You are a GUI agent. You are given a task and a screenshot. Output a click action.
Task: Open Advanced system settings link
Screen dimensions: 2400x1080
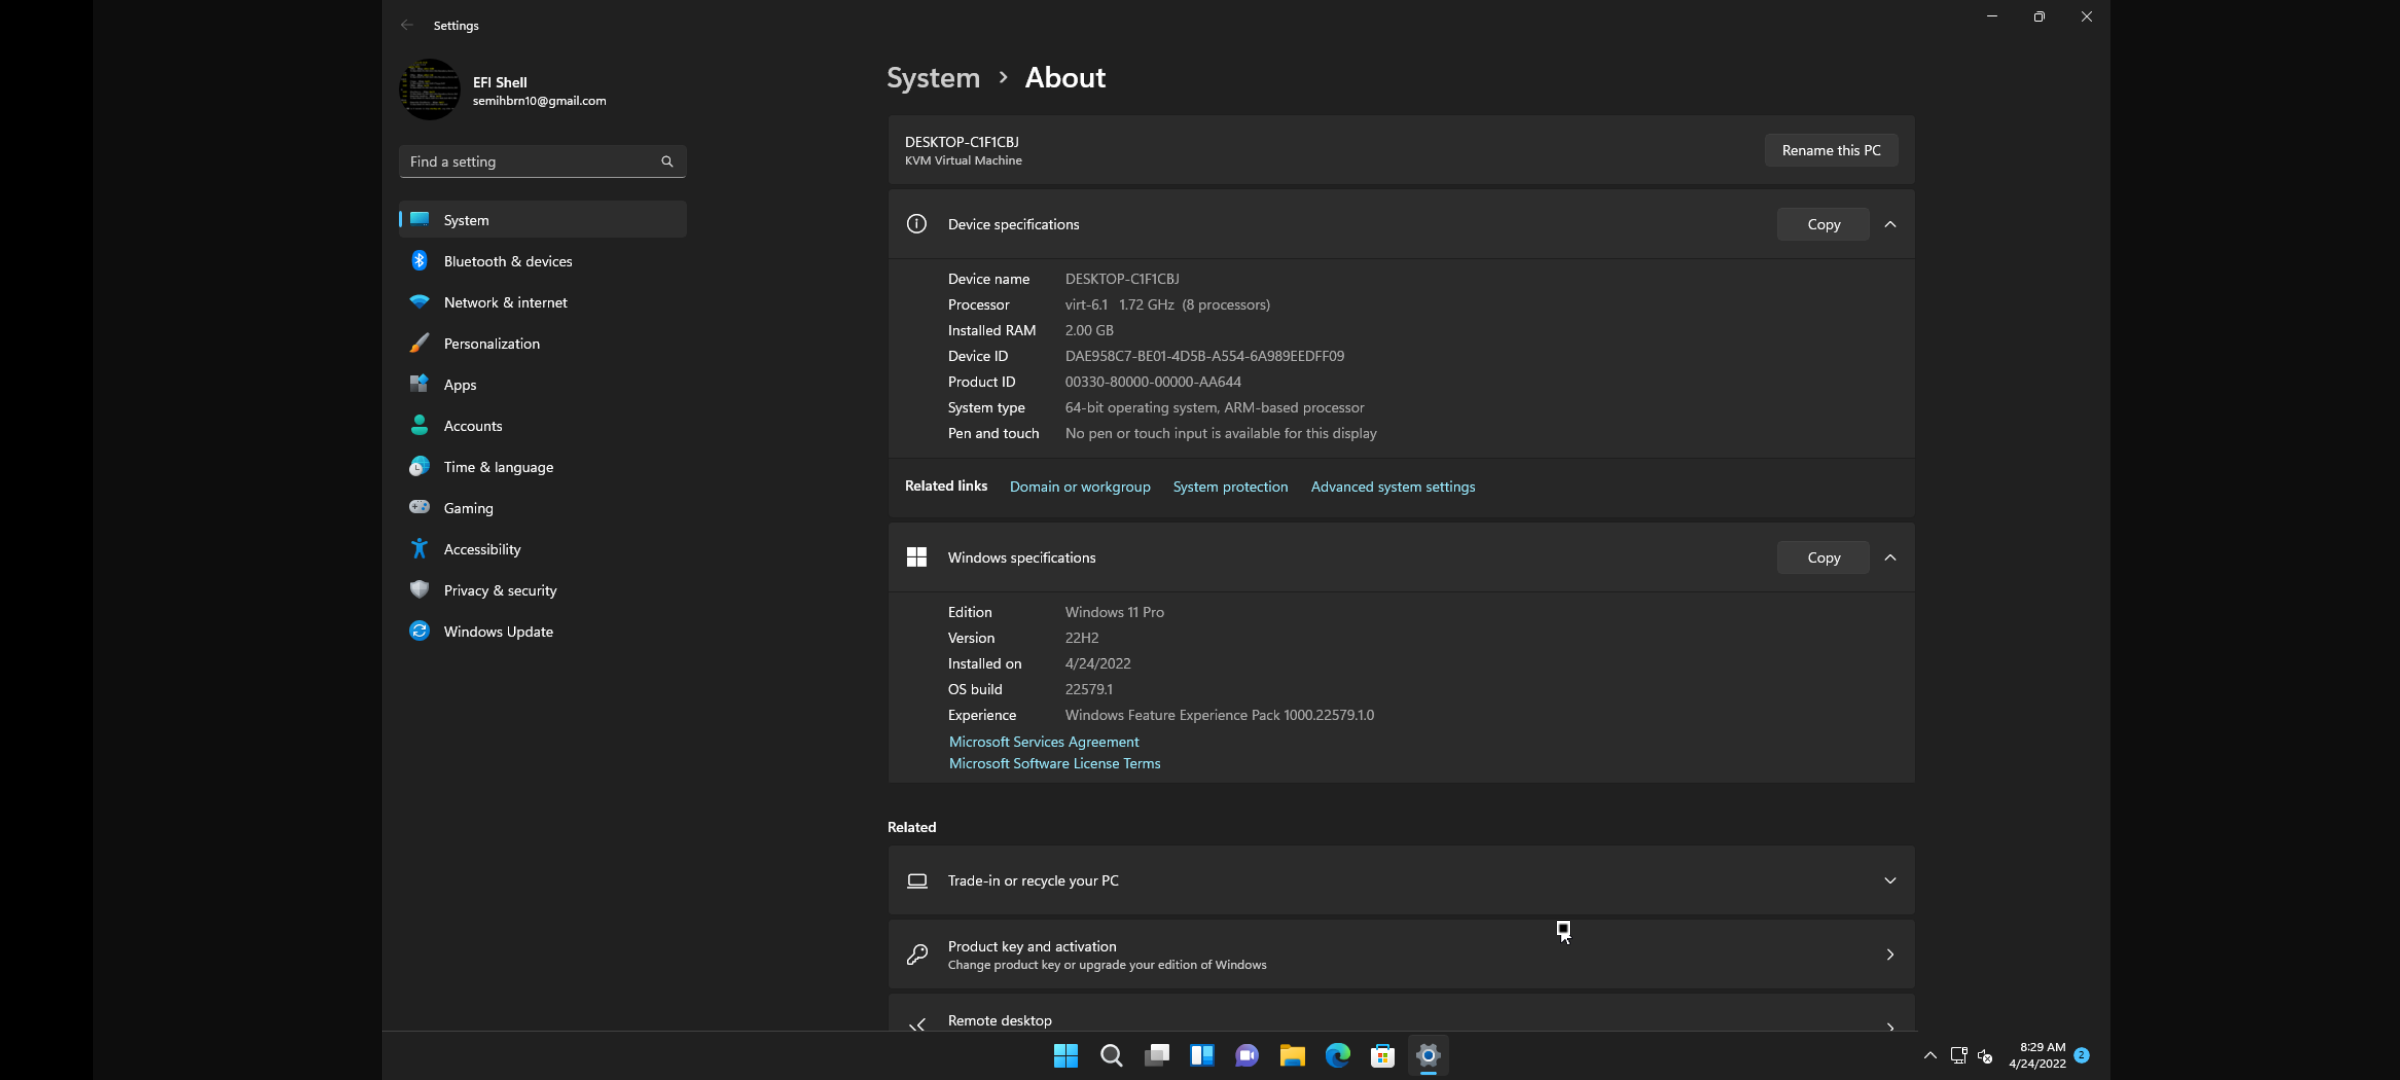tap(1392, 487)
